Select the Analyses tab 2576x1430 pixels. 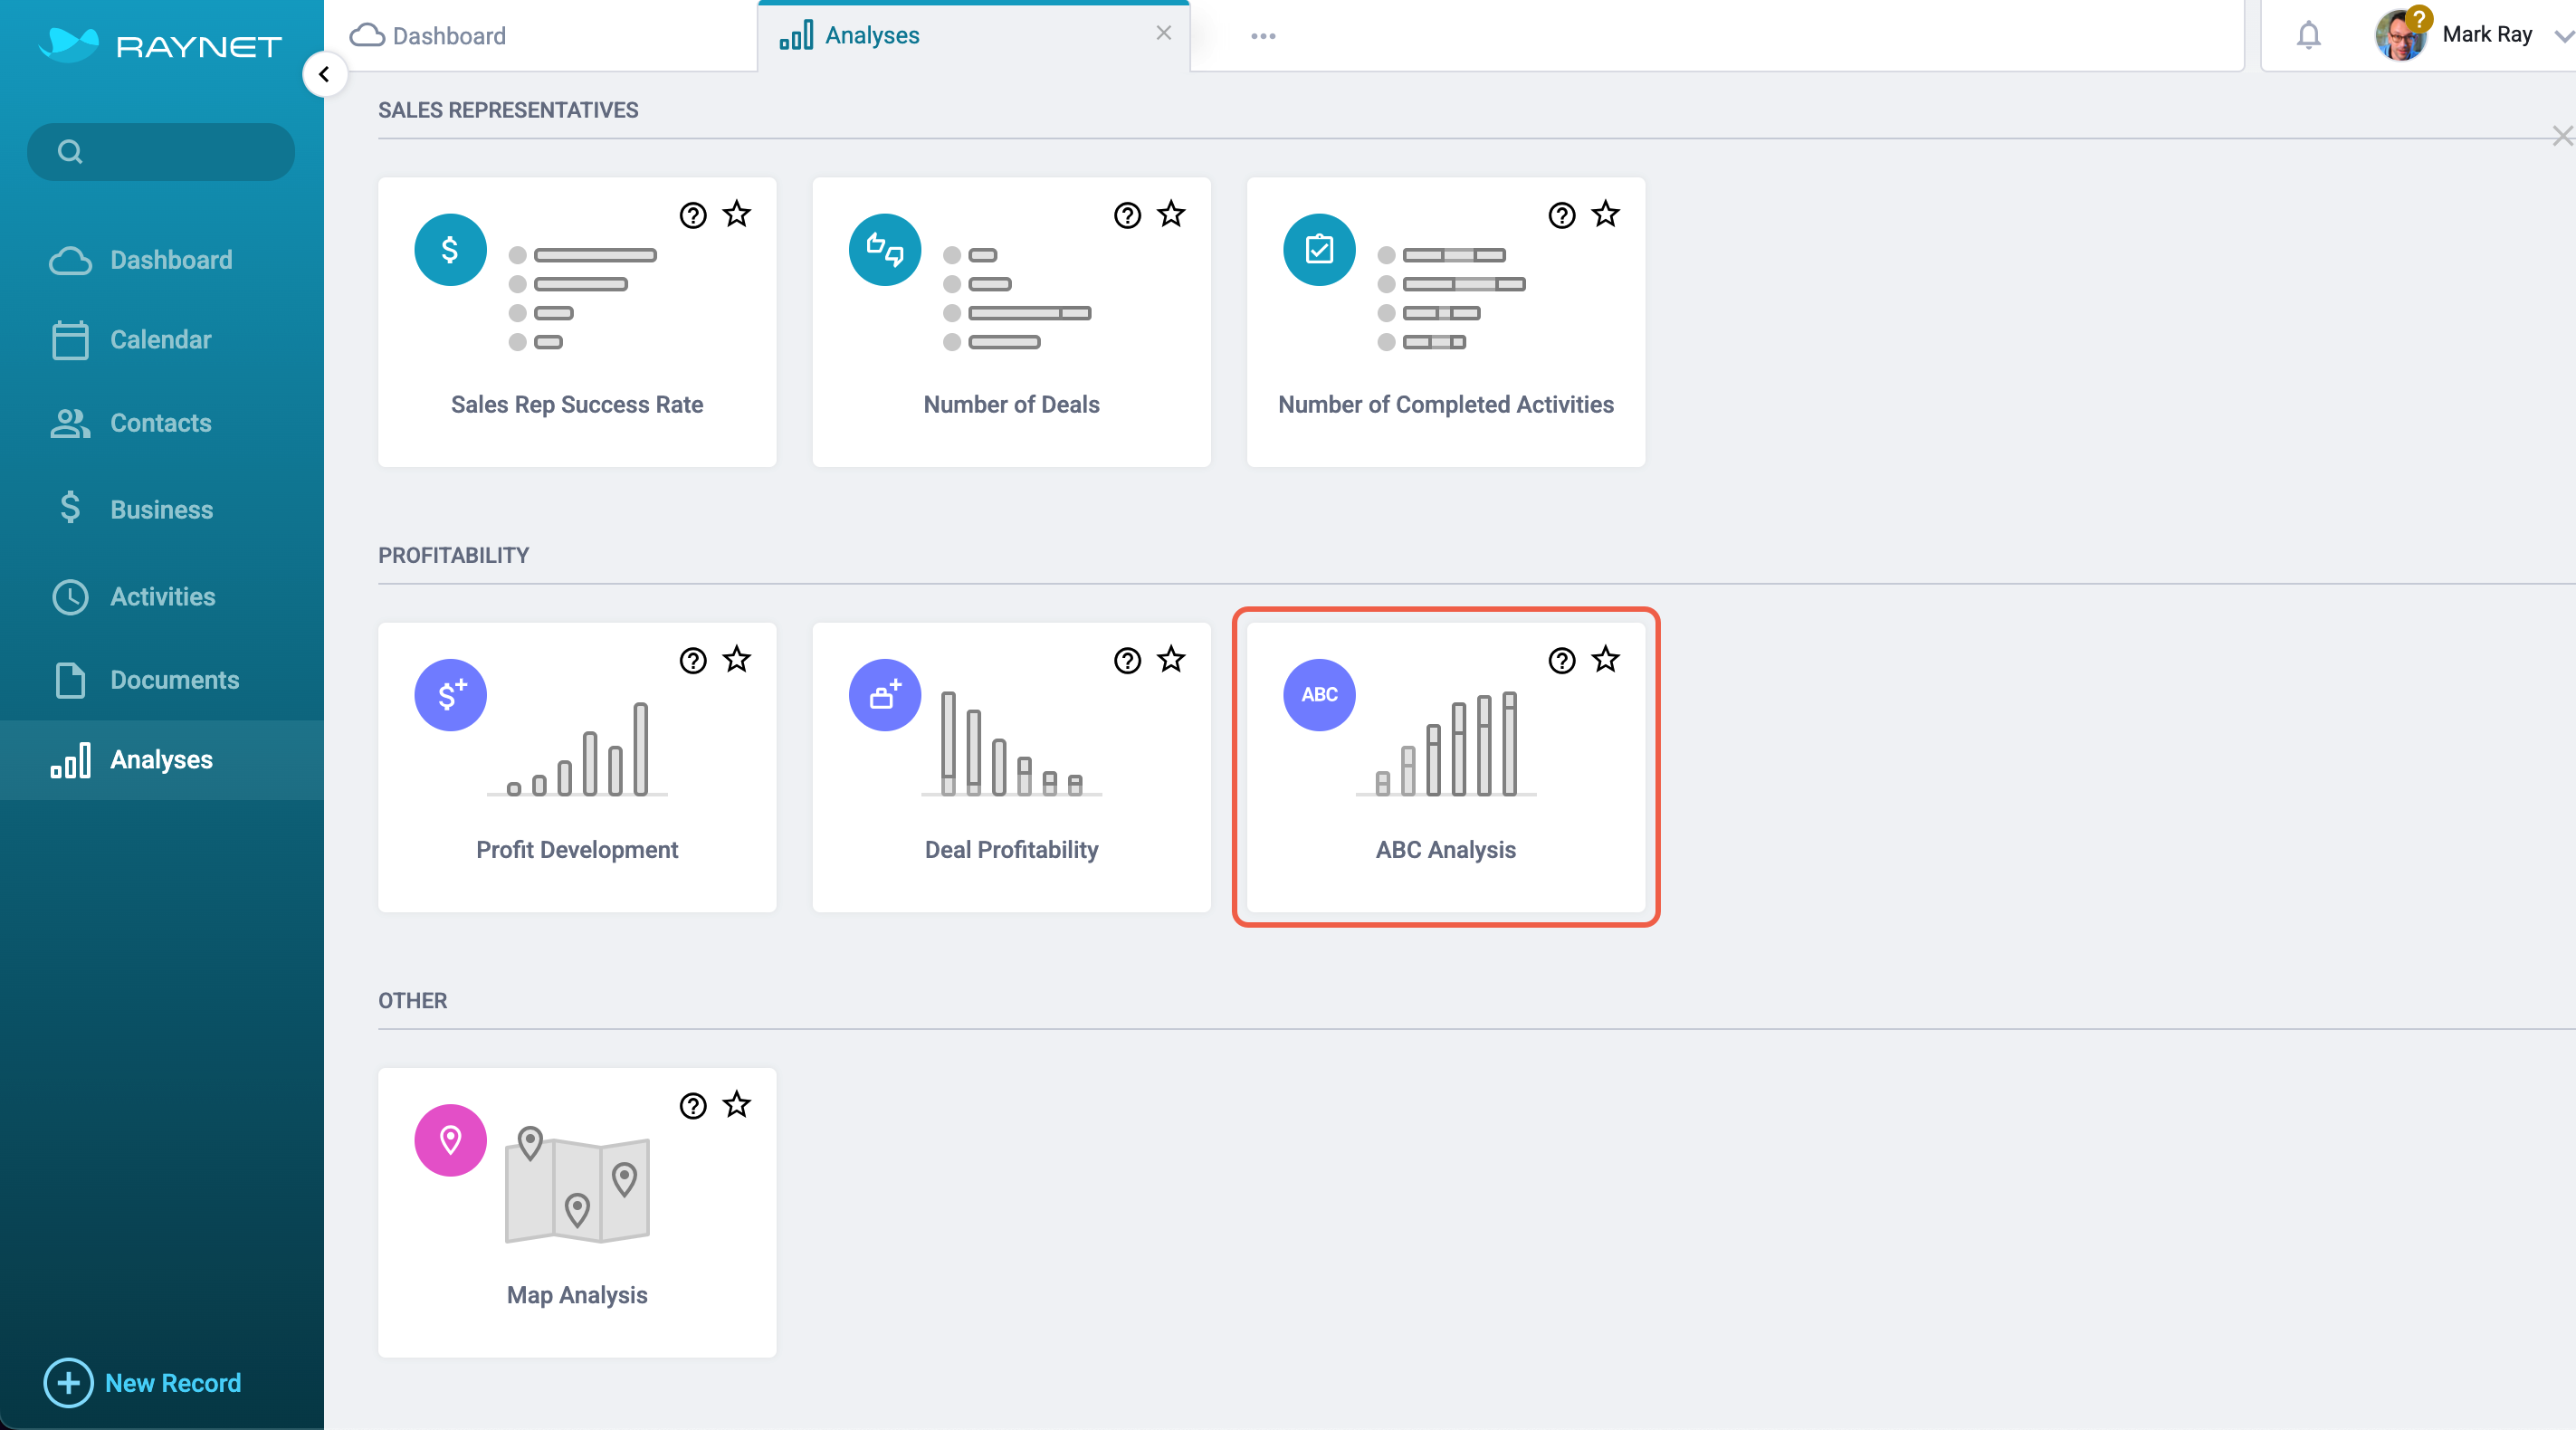point(871,35)
